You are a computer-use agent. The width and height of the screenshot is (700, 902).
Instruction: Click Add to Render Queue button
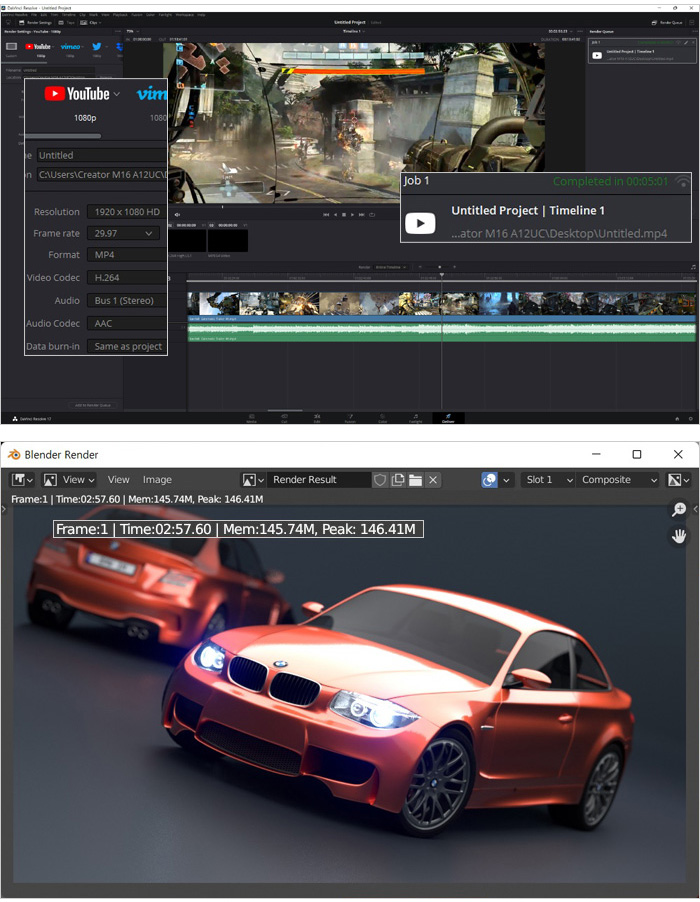pos(93,405)
